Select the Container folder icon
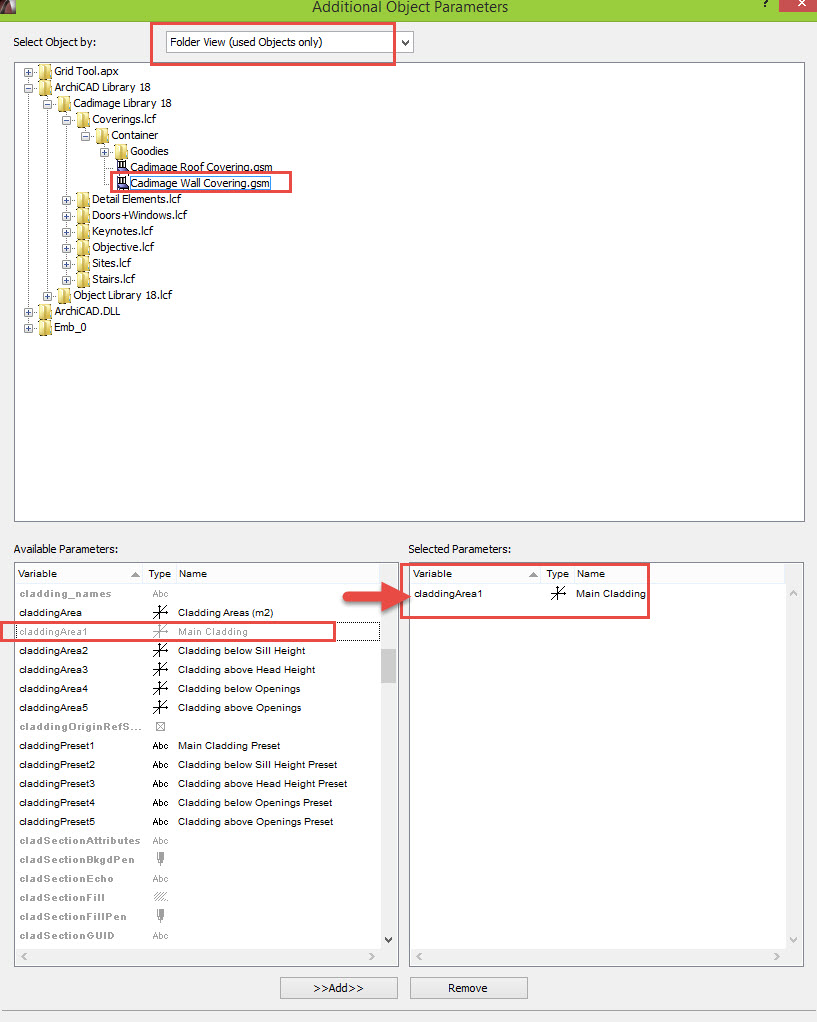 click(102, 135)
